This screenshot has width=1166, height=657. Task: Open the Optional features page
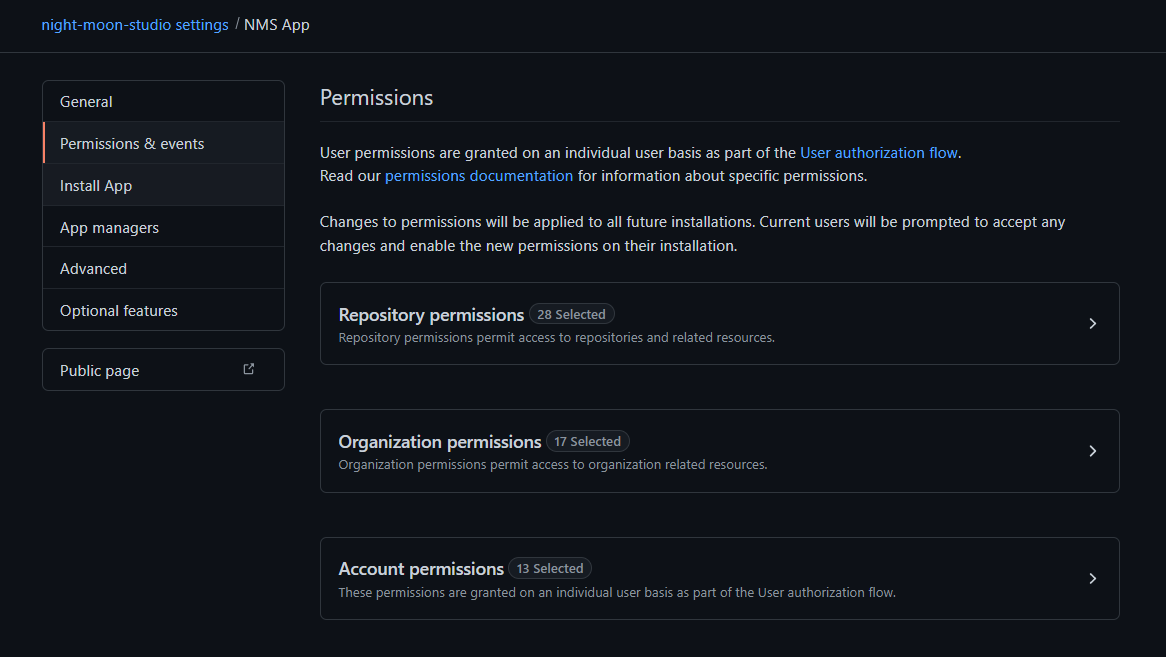[x=119, y=310]
